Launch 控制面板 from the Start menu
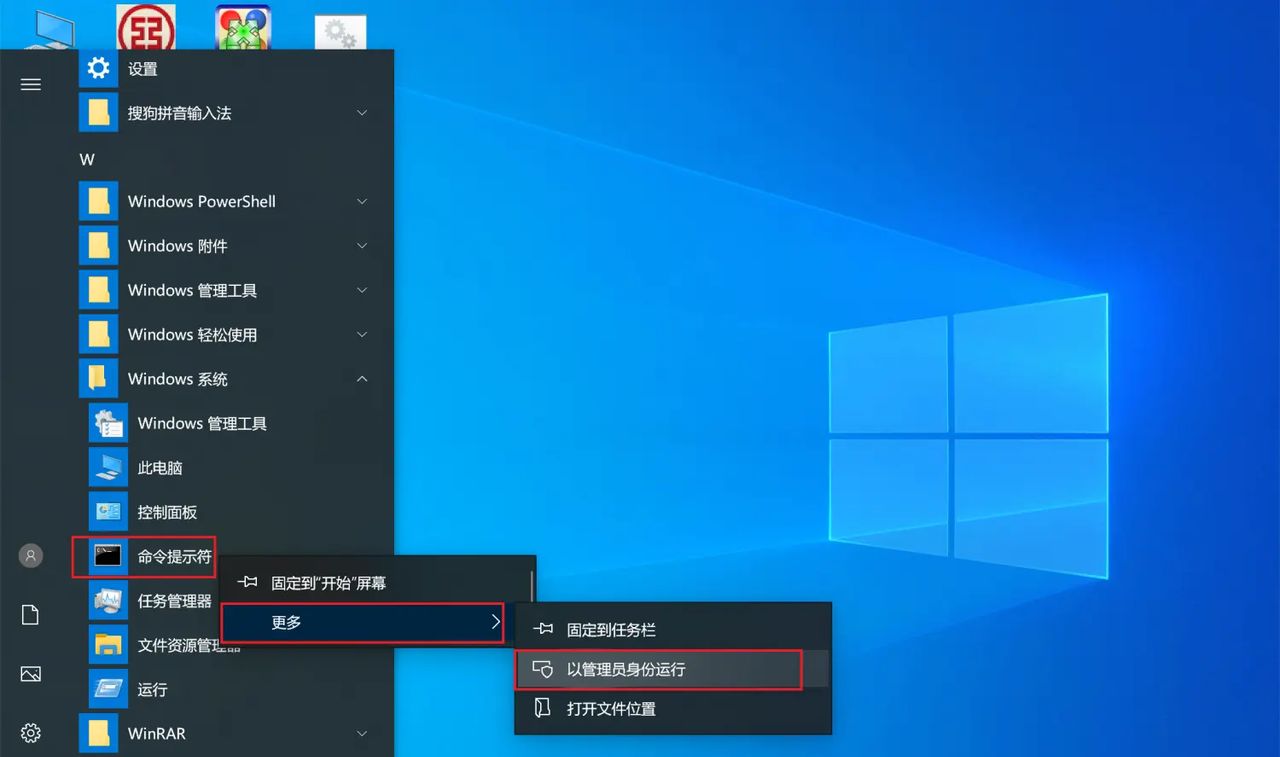Image resolution: width=1280 pixels, height=757 pixels. (168, 512)
